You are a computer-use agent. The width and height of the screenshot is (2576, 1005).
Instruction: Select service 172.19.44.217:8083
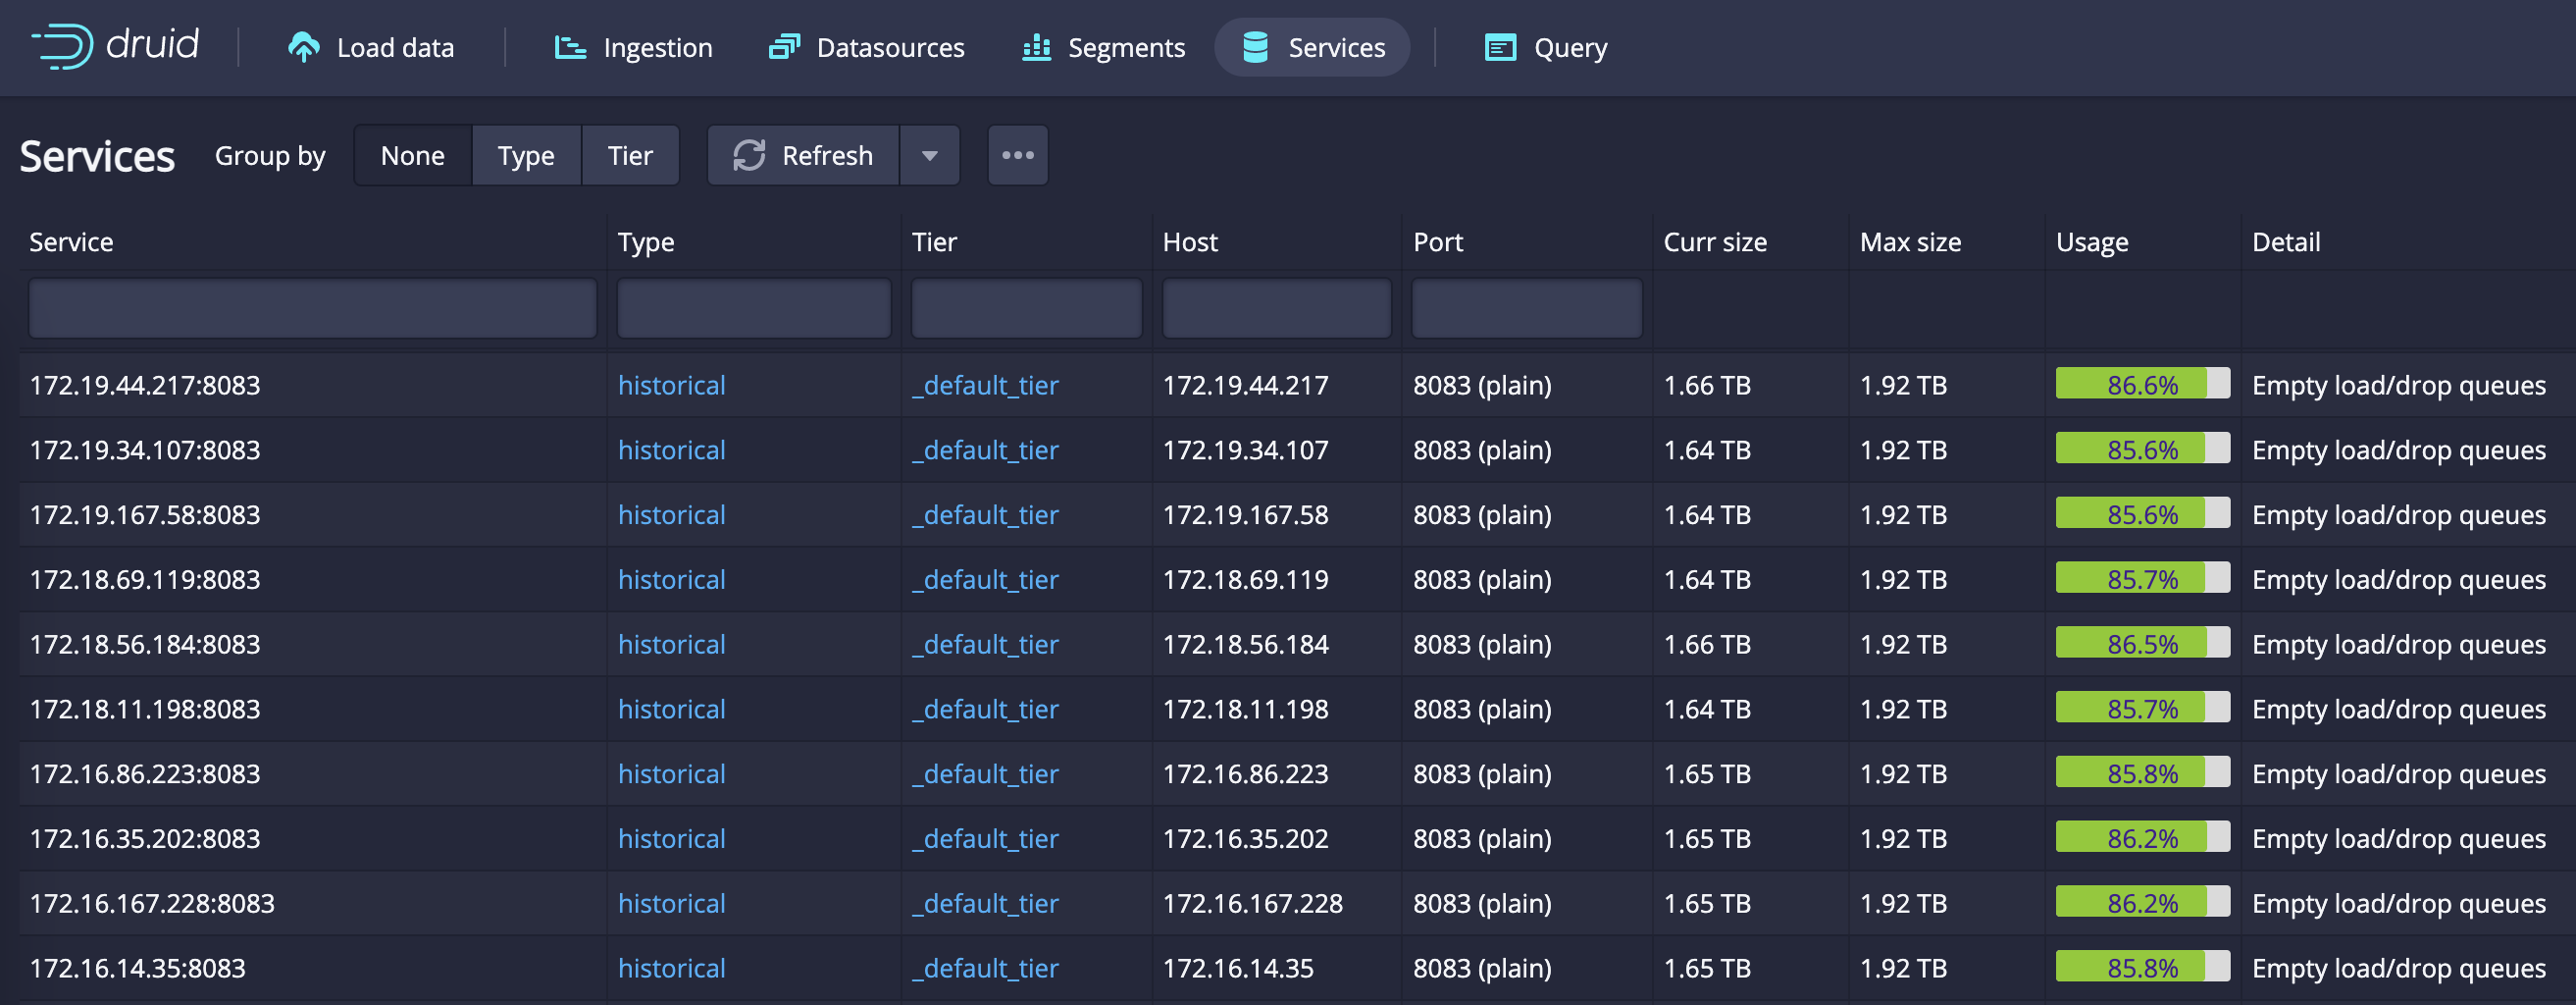pos(145,385)
